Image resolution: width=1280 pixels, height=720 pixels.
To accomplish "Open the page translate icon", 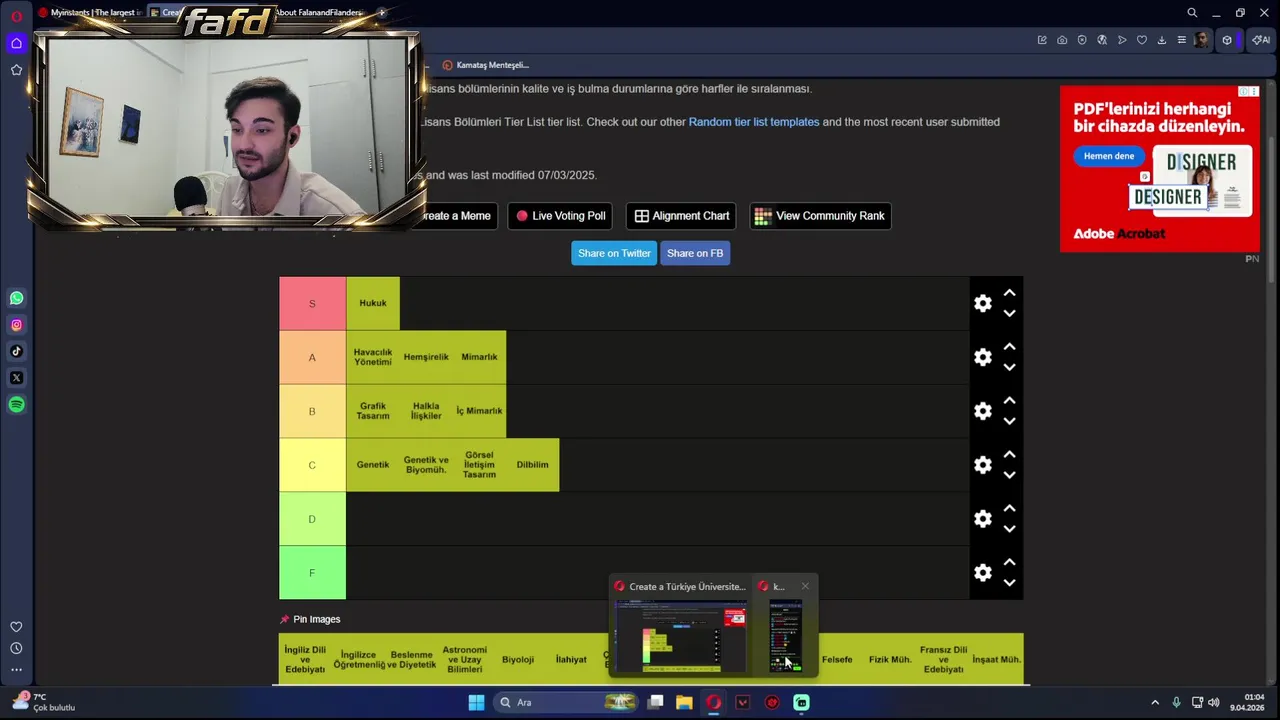I will [x=1102, y=40].
